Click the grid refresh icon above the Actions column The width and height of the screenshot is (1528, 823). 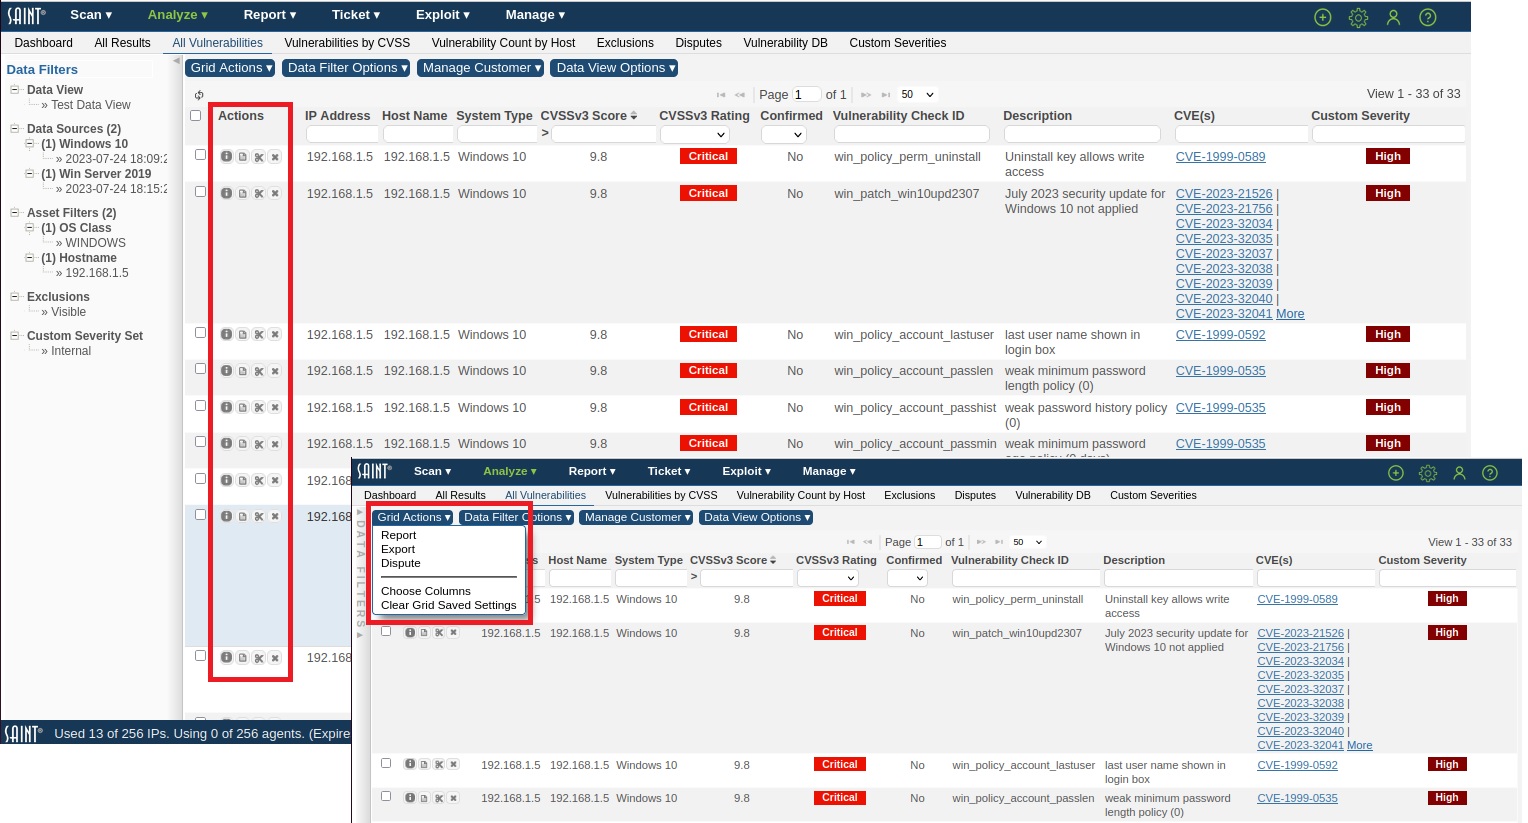[199, 96]
